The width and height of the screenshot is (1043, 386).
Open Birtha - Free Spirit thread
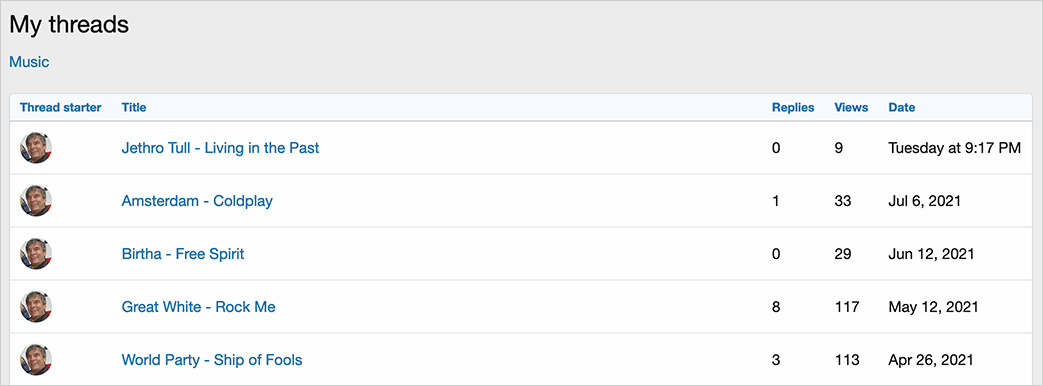(x=183, y=254)
